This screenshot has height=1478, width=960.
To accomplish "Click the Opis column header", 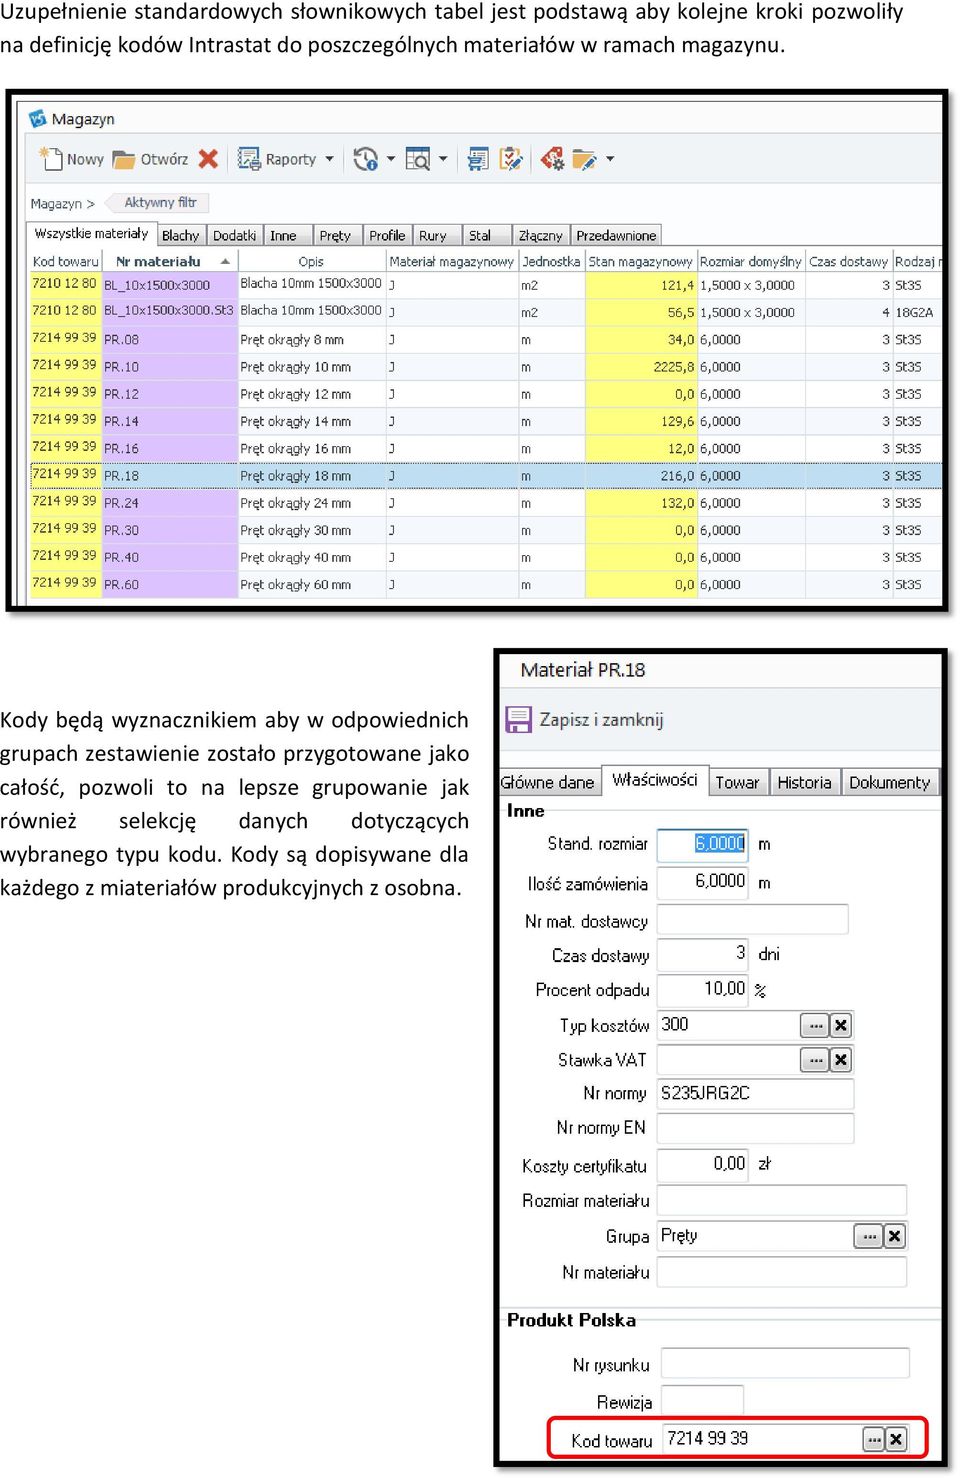I will [x=311, y=262].
